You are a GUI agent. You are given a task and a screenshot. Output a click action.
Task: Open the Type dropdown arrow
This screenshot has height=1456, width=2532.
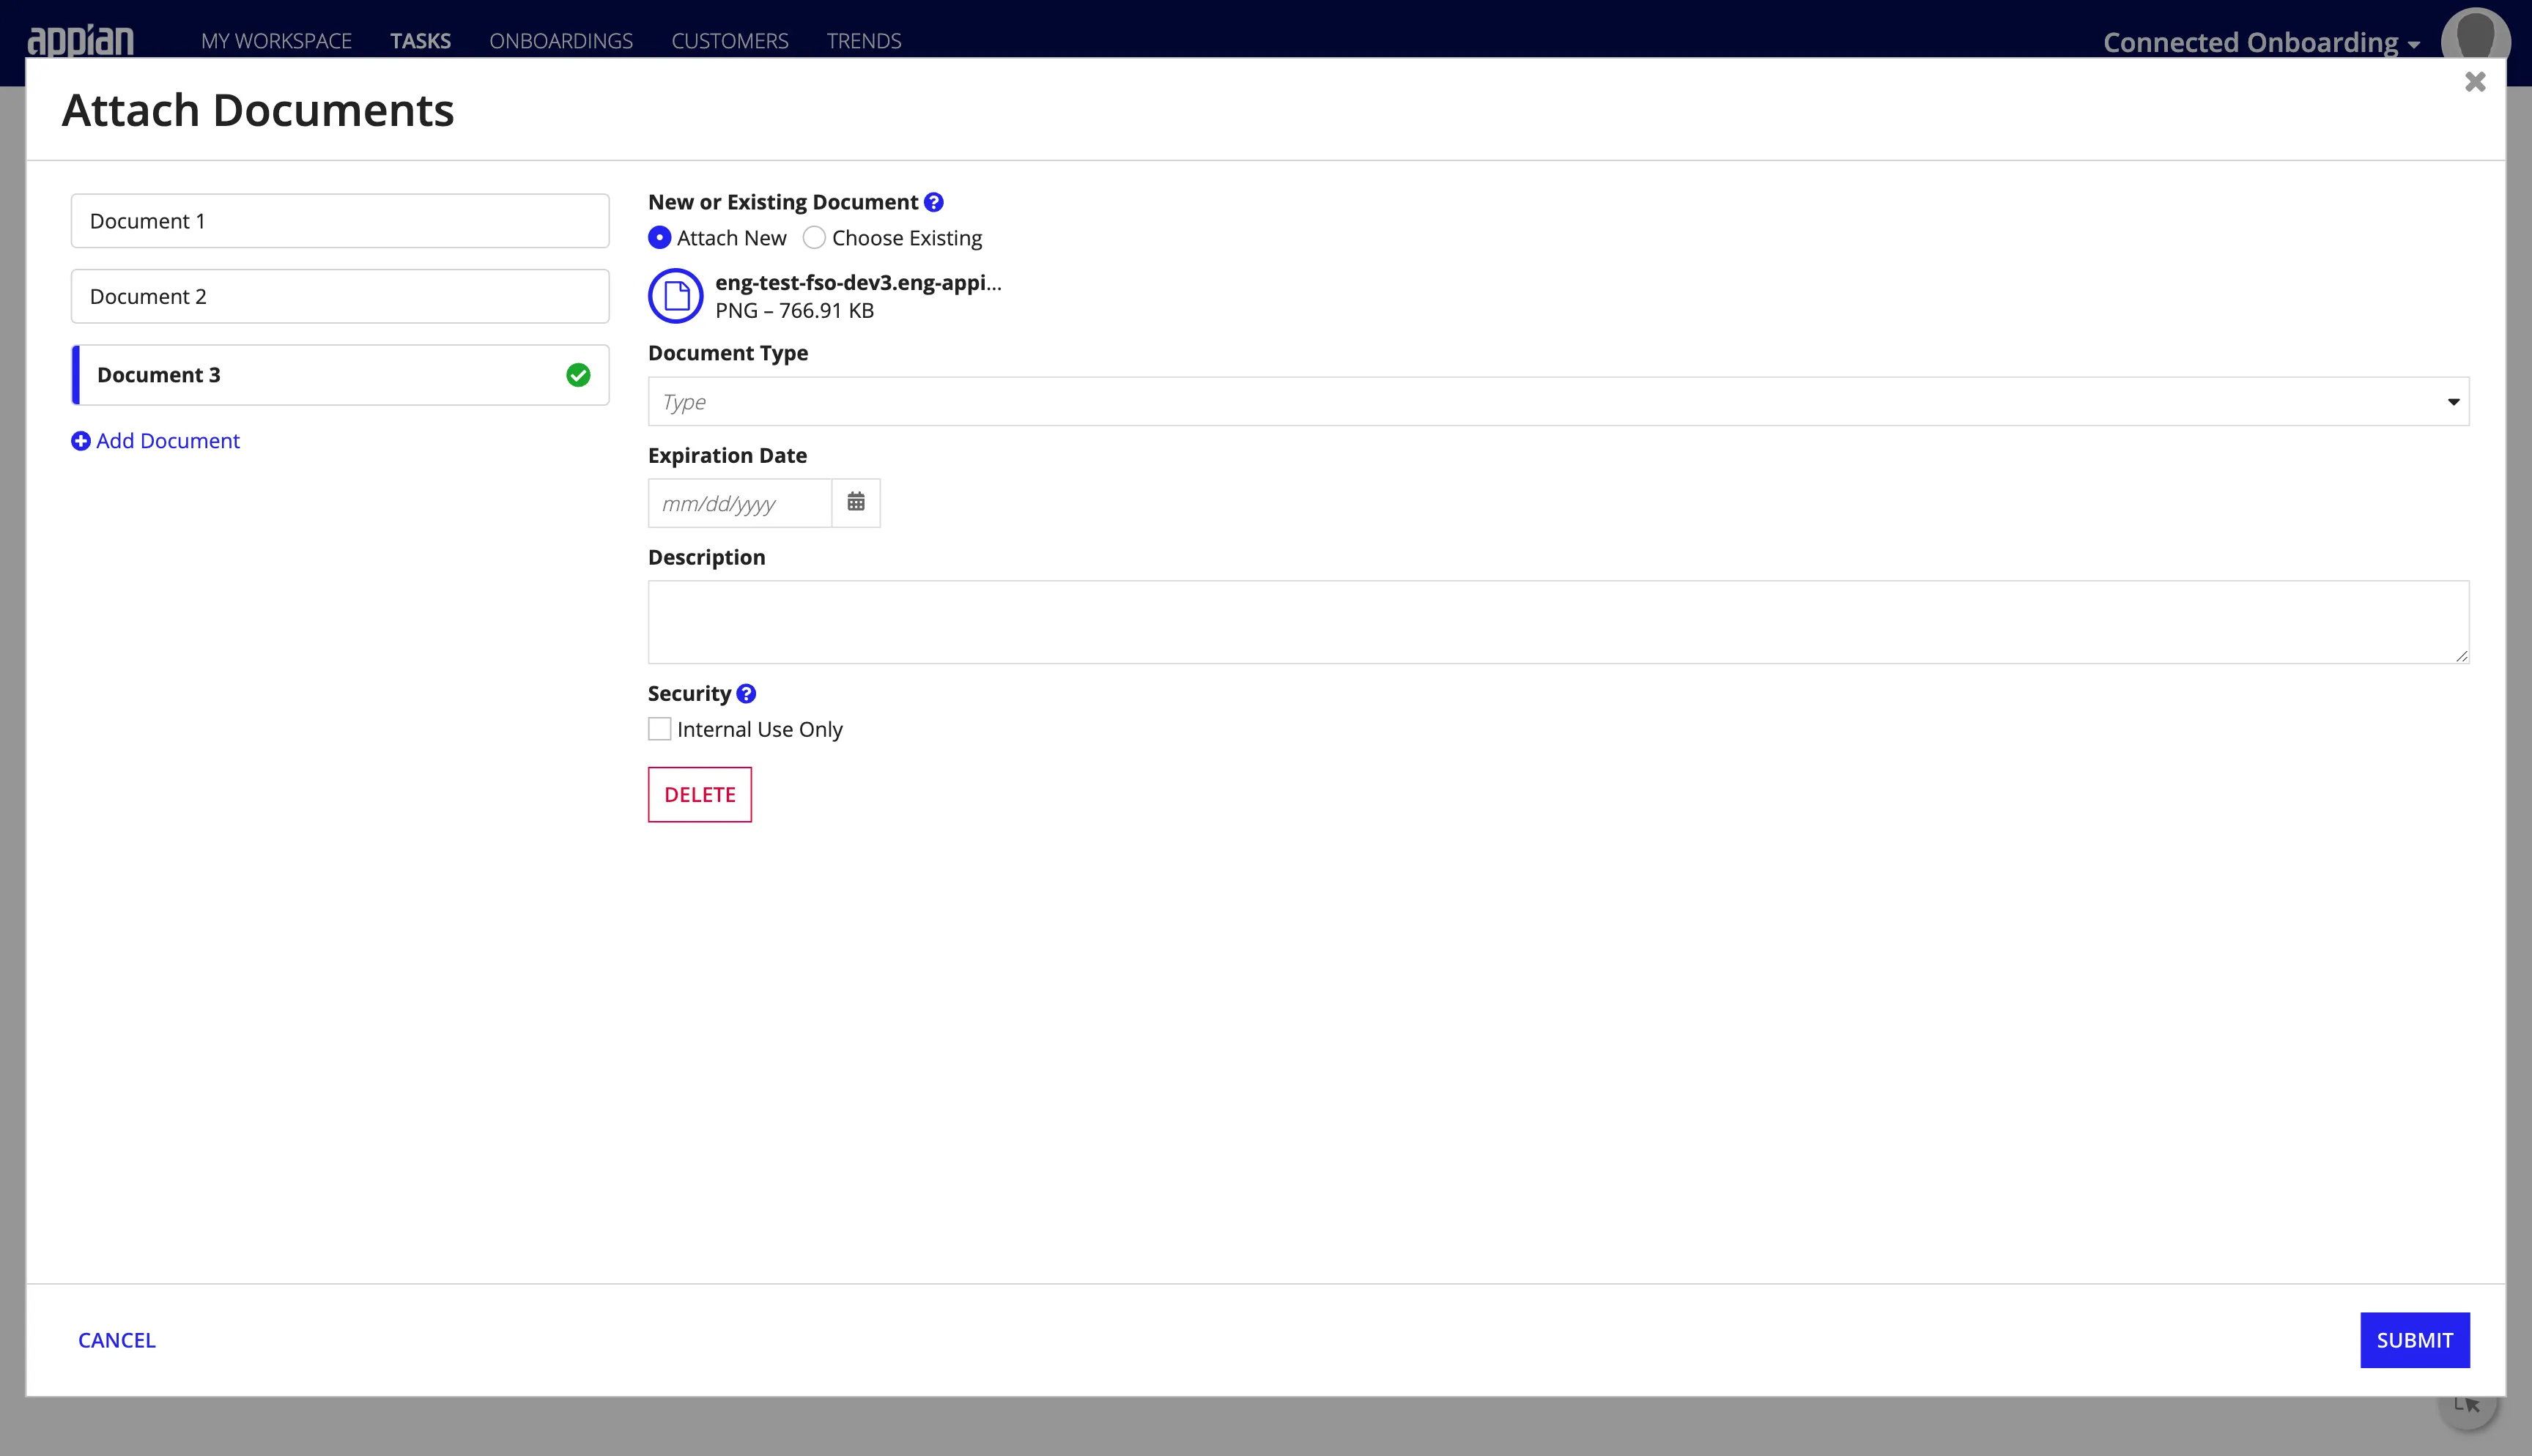2454,401
